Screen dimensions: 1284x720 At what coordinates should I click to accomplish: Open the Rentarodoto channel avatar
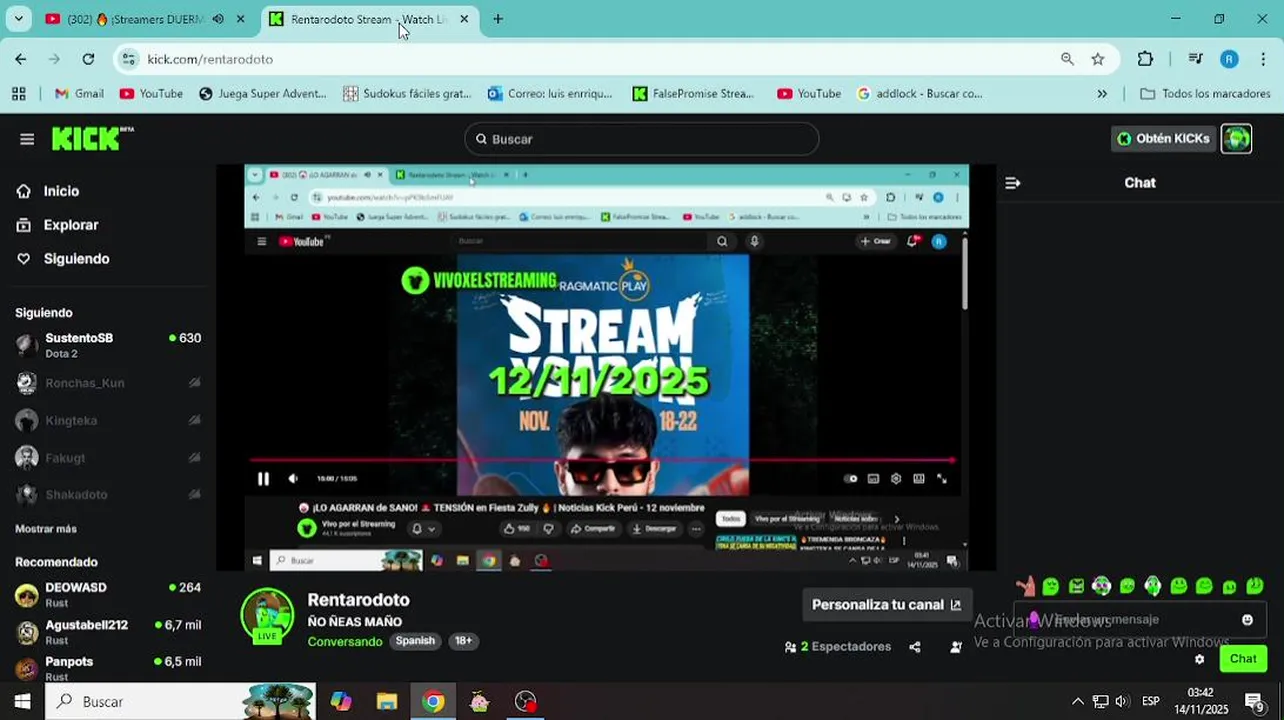[267, 615]
